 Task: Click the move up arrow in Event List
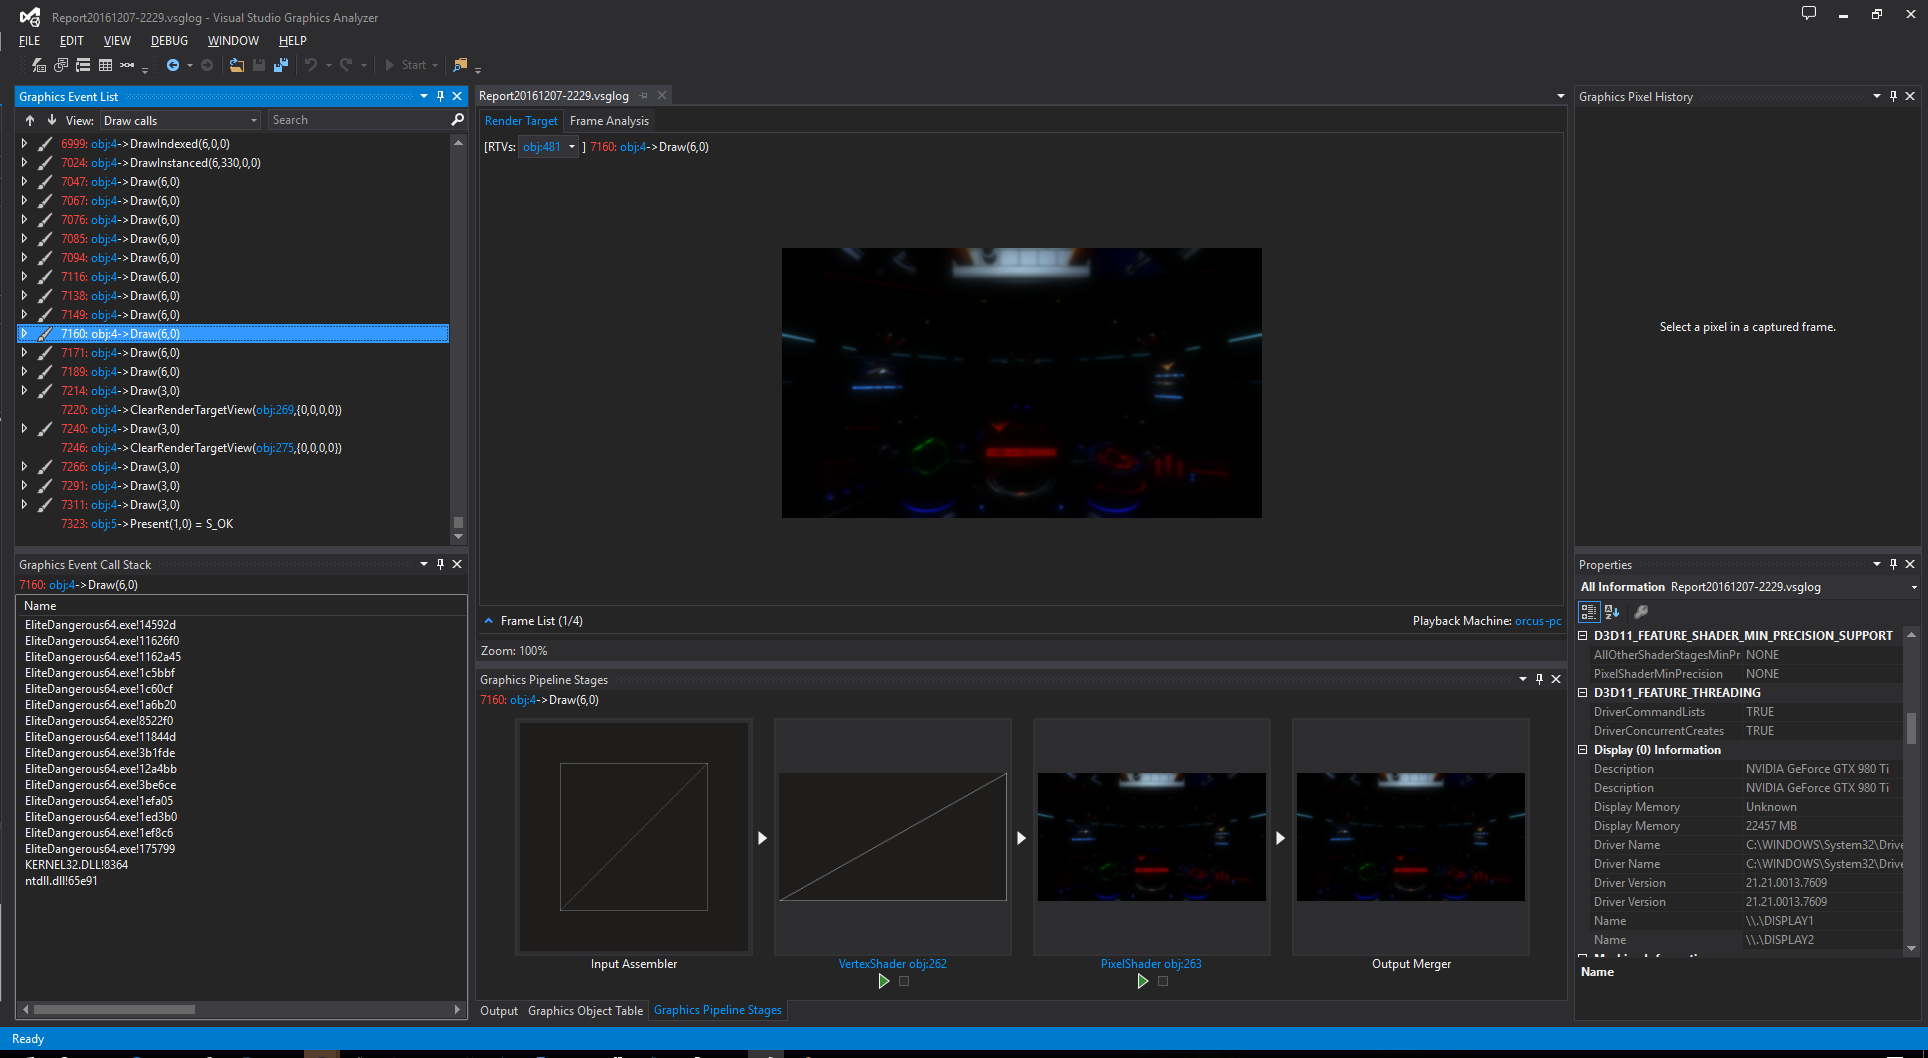pyautogui.click(x=30, y=120)
